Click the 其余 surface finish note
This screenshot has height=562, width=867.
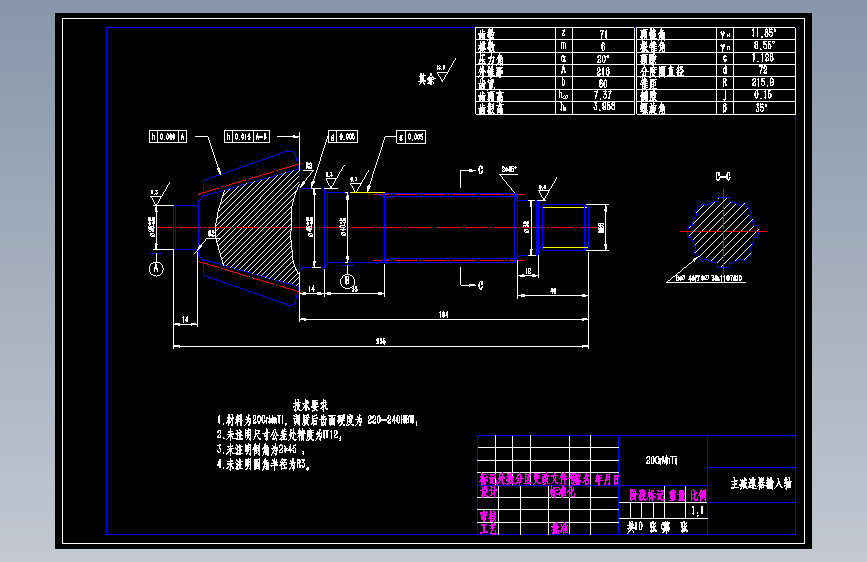pos(426,79)
